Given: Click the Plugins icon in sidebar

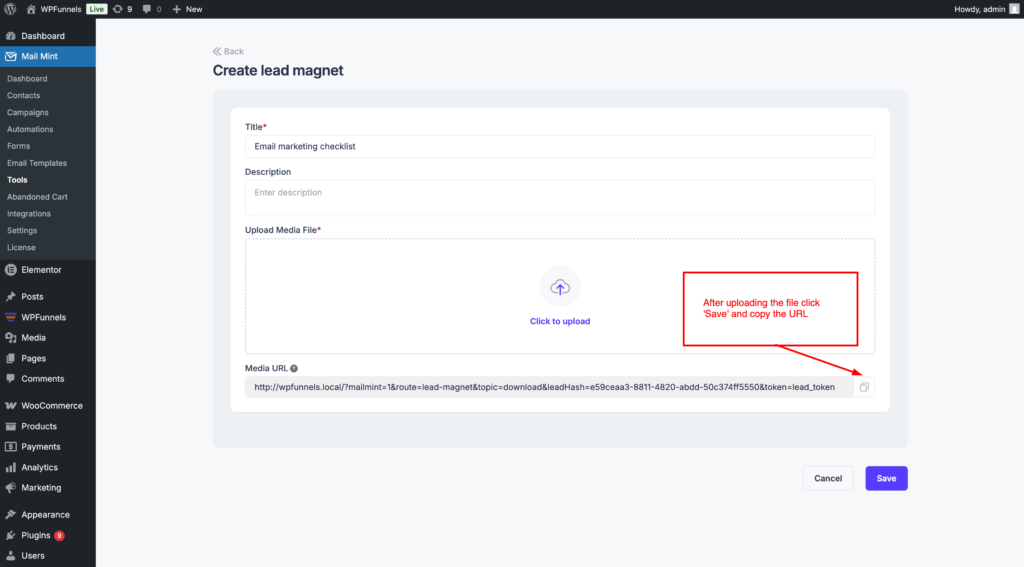Looking at the screenshot, I should 10,536.
